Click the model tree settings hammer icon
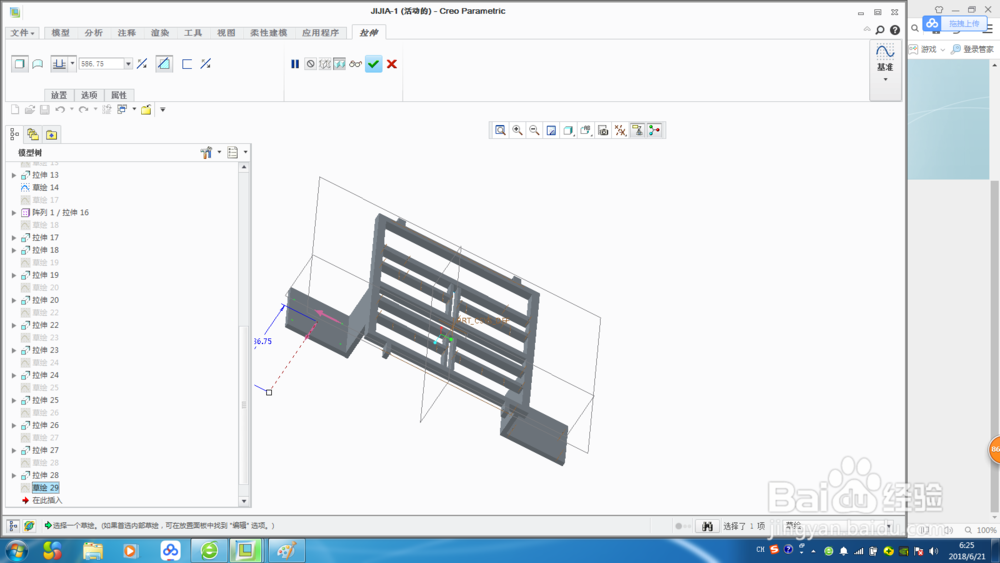The width and height of the screenshot is (1000, 563). [206, 152]
